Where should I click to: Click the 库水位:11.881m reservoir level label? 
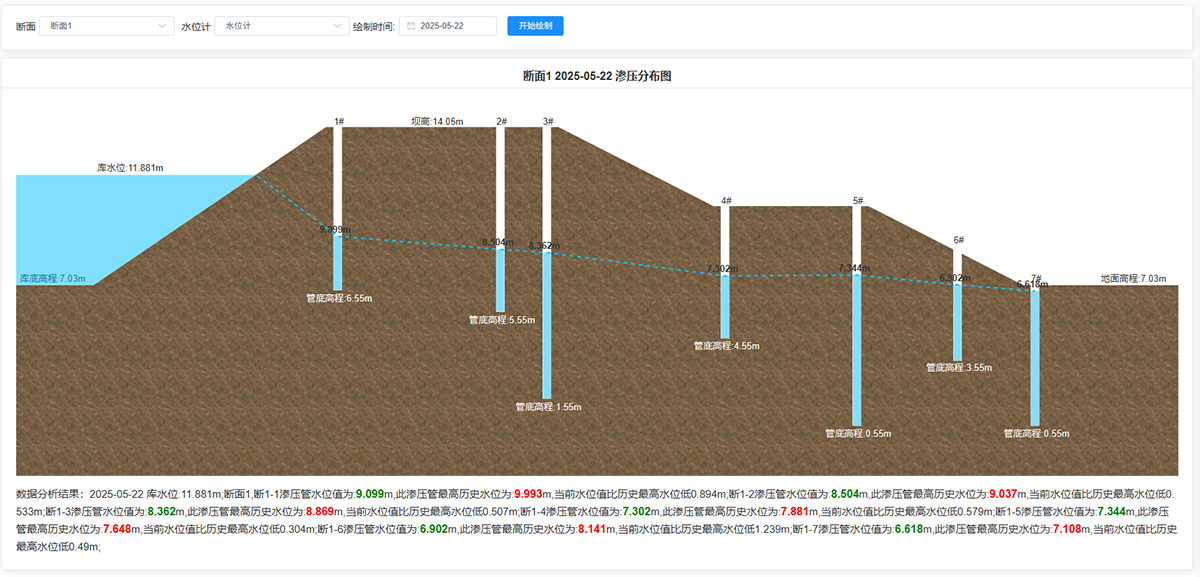coord(129,168)
